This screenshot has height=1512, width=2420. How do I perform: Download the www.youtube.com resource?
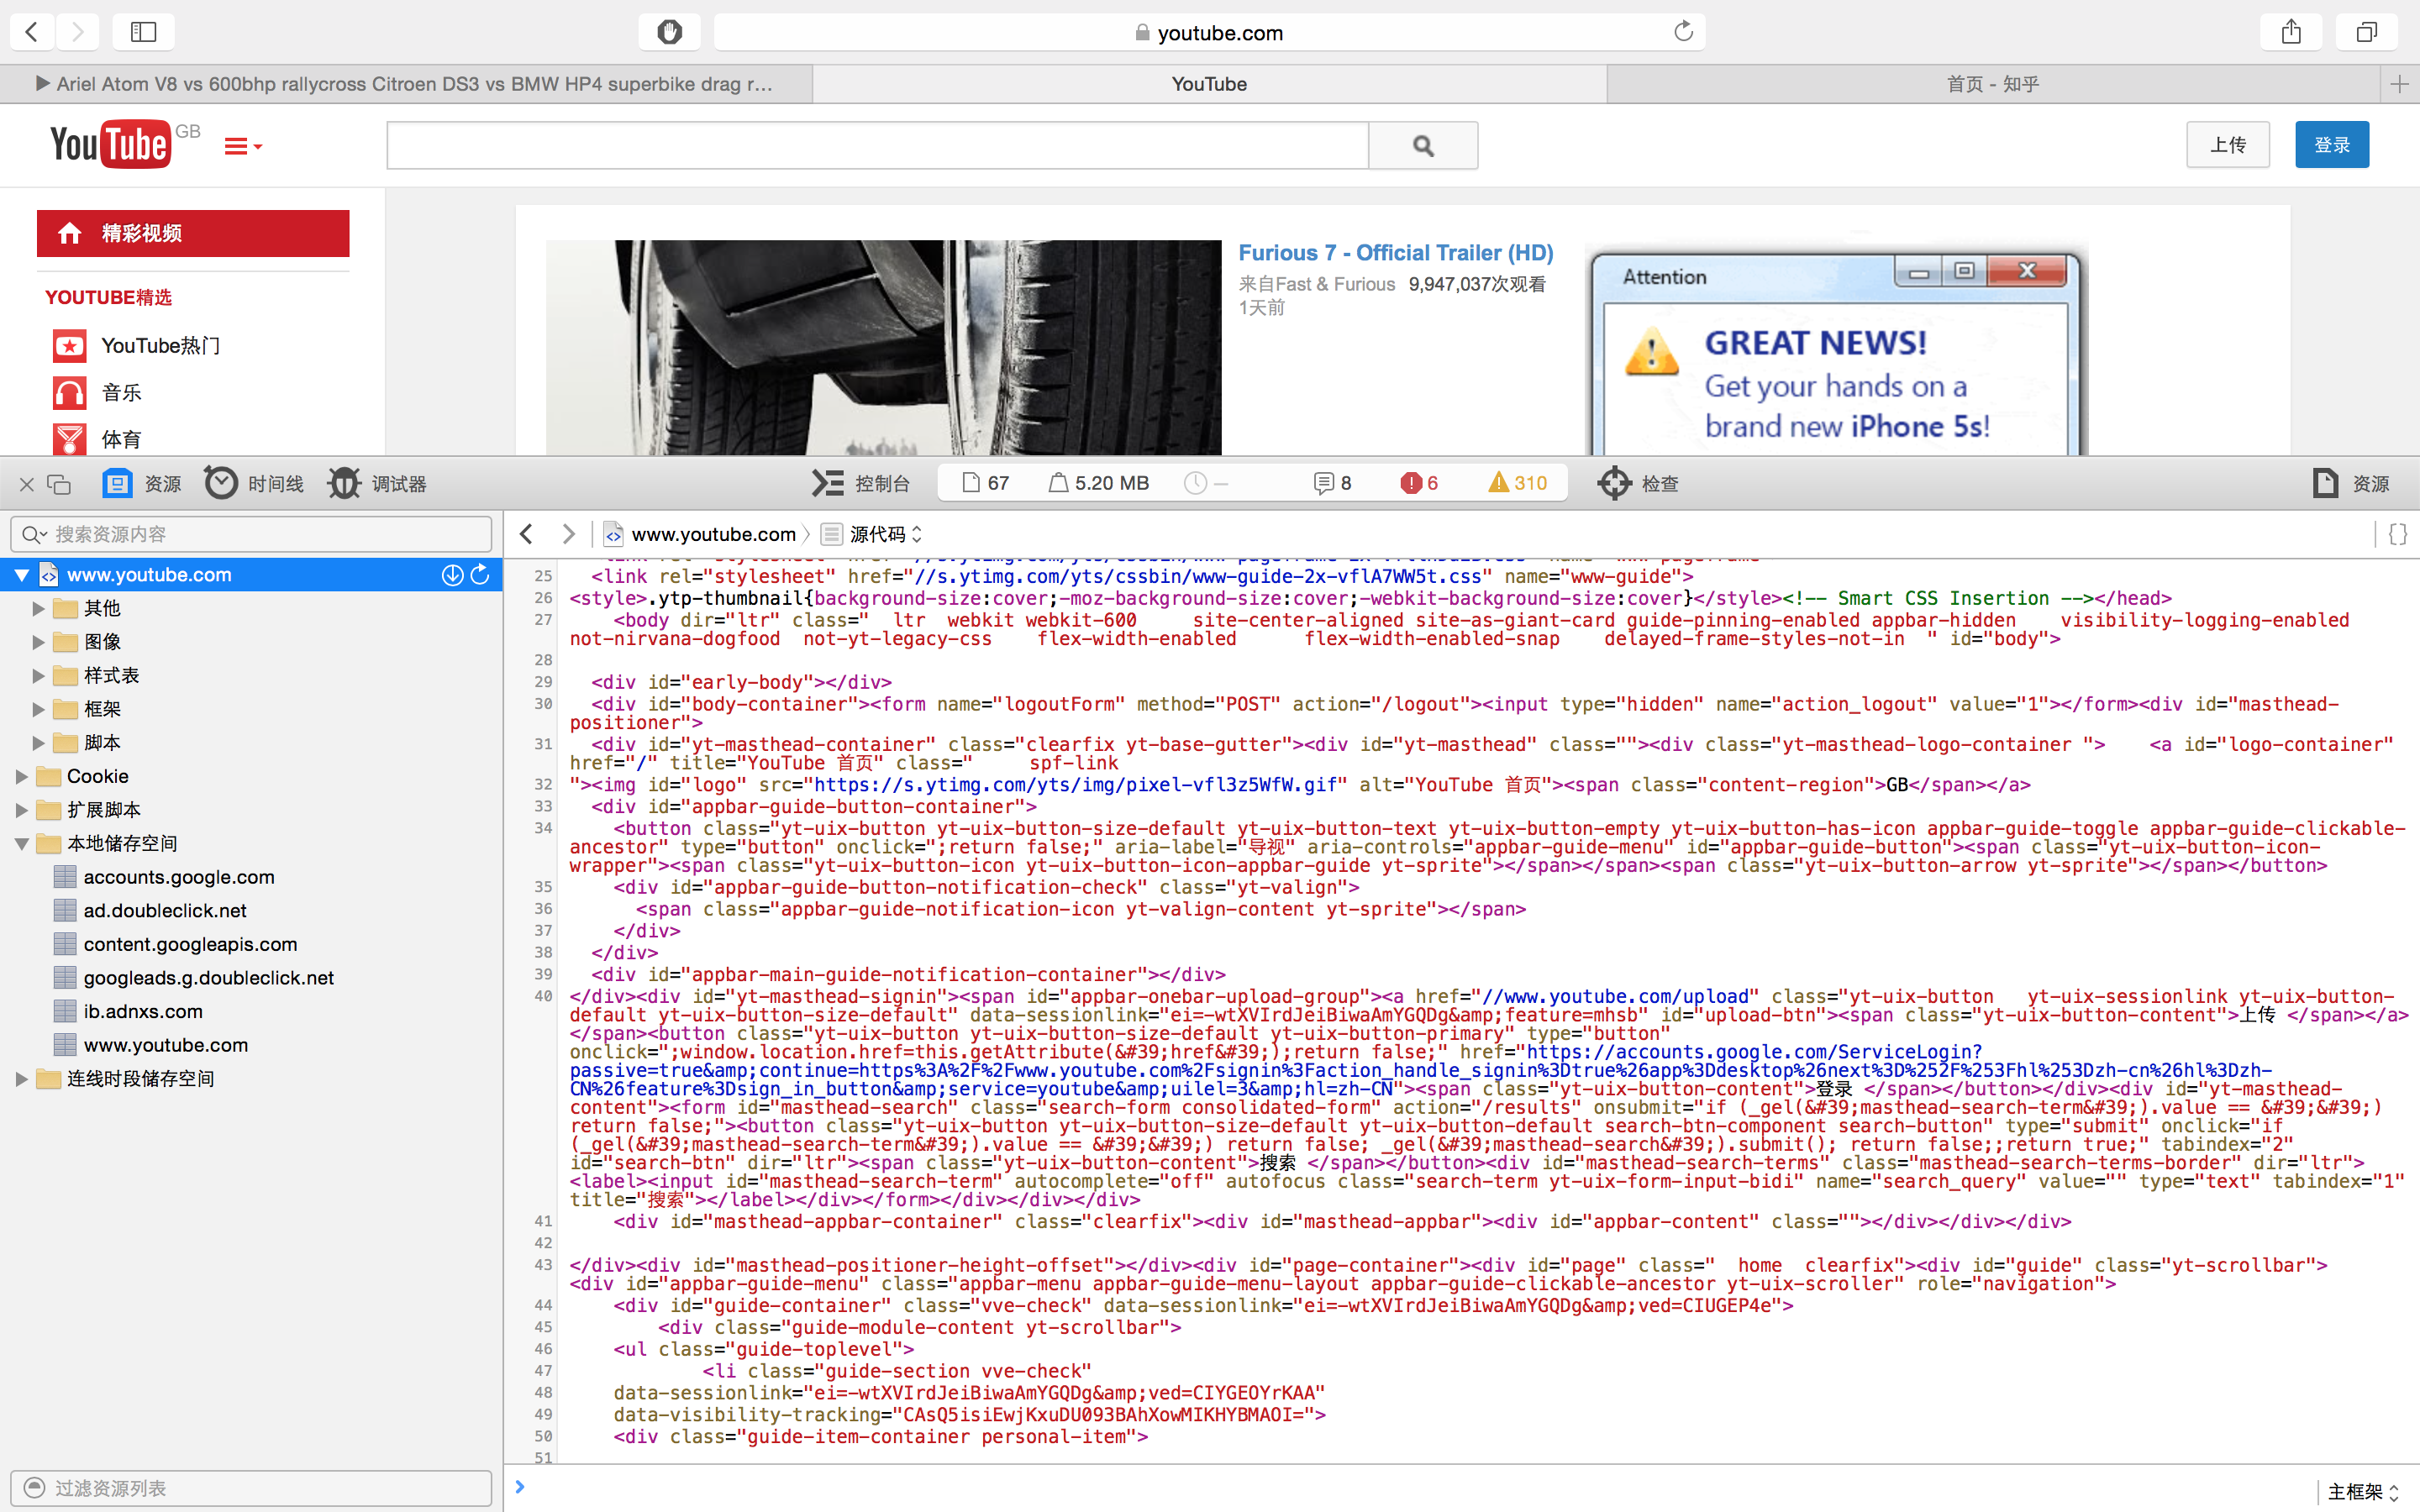(452, 574)
